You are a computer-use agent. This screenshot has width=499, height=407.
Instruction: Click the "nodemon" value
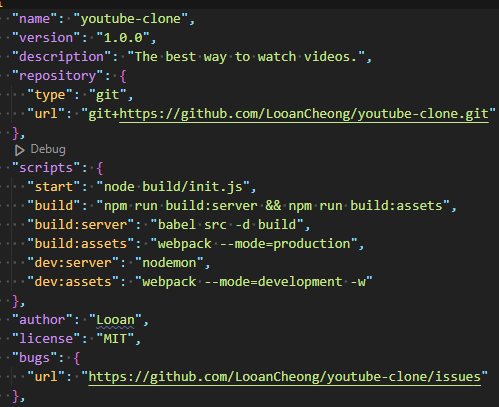tap(169, 263)
